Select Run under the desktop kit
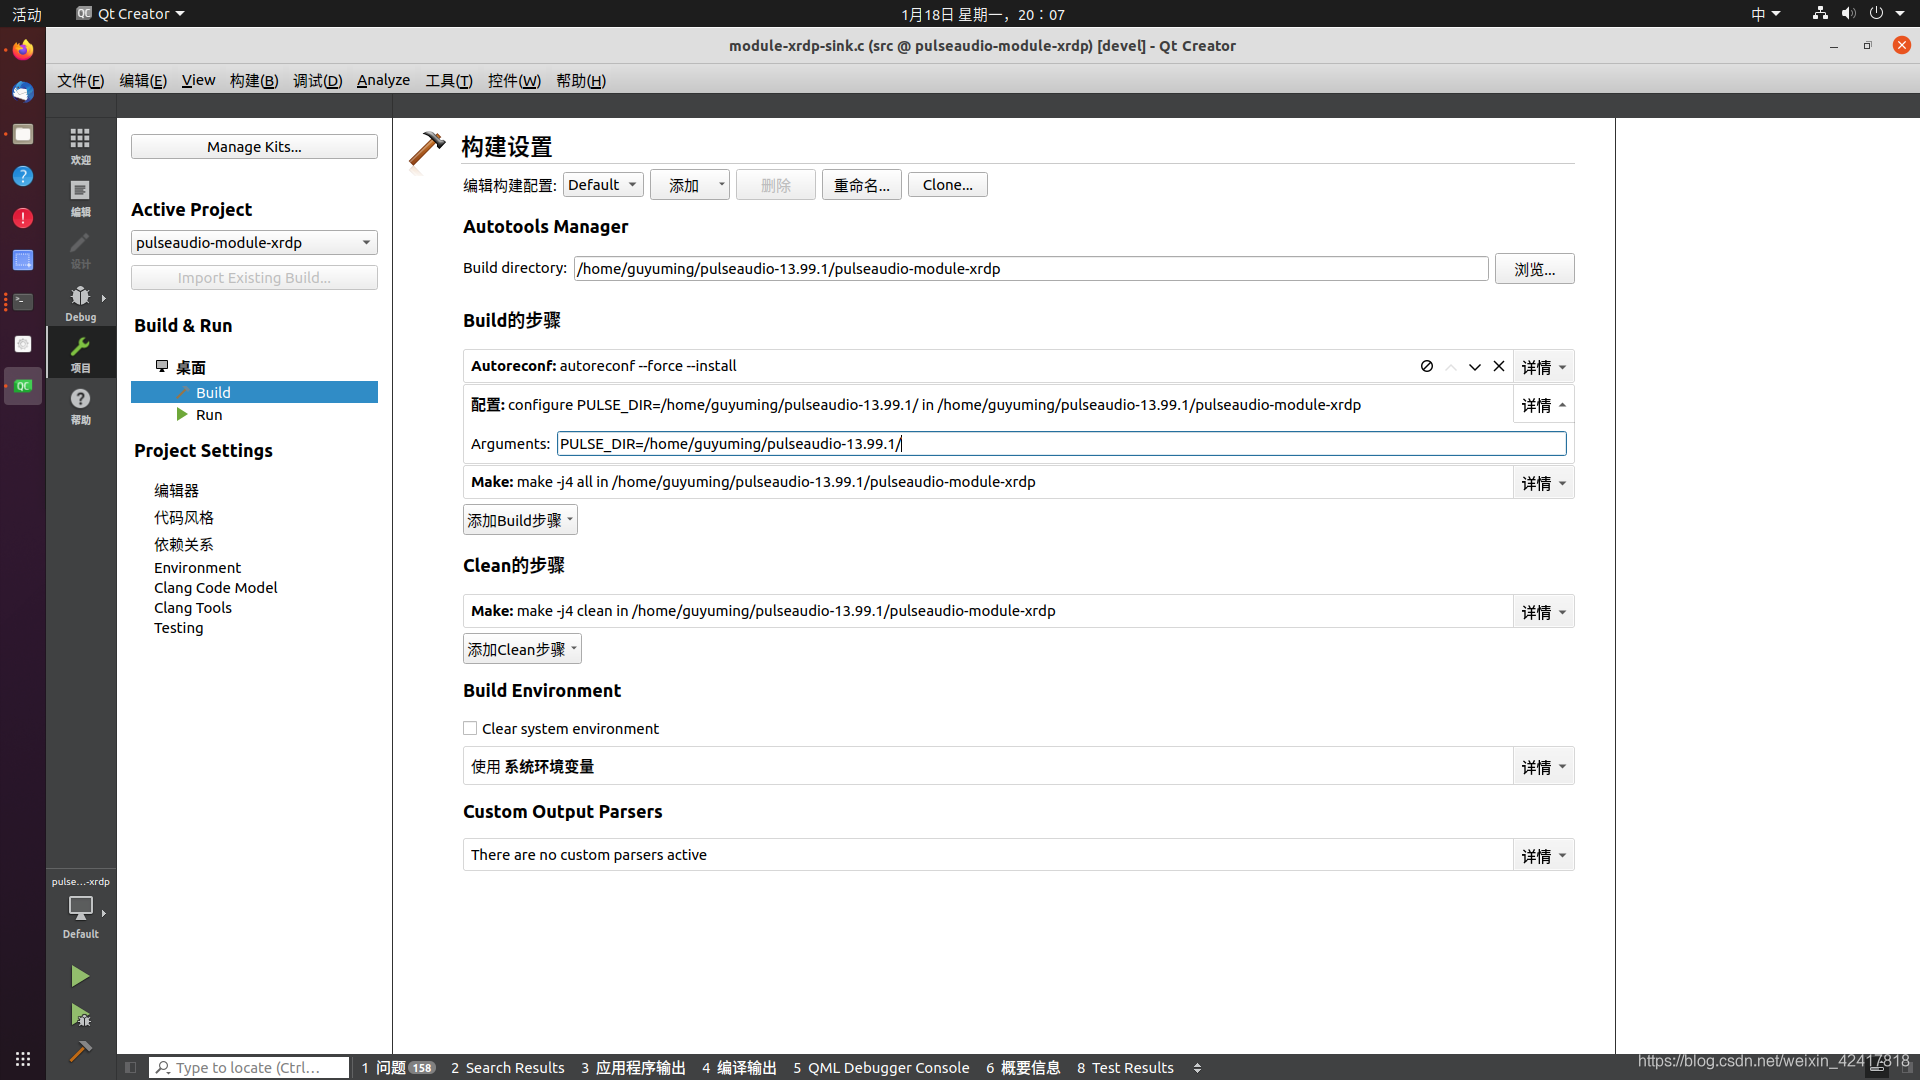The image size is (1920, 1080). point(209,415)
